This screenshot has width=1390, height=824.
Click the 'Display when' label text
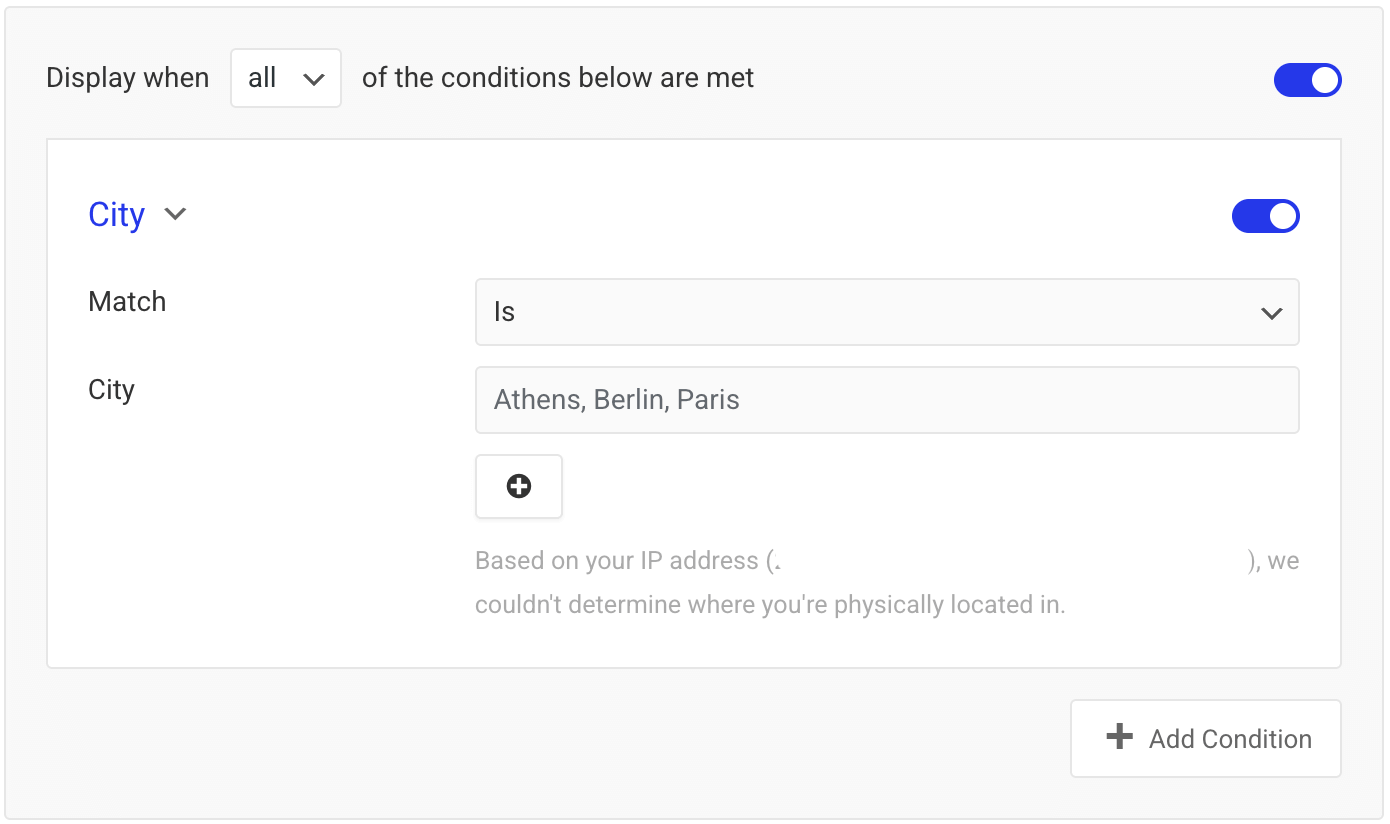(128, 78)
